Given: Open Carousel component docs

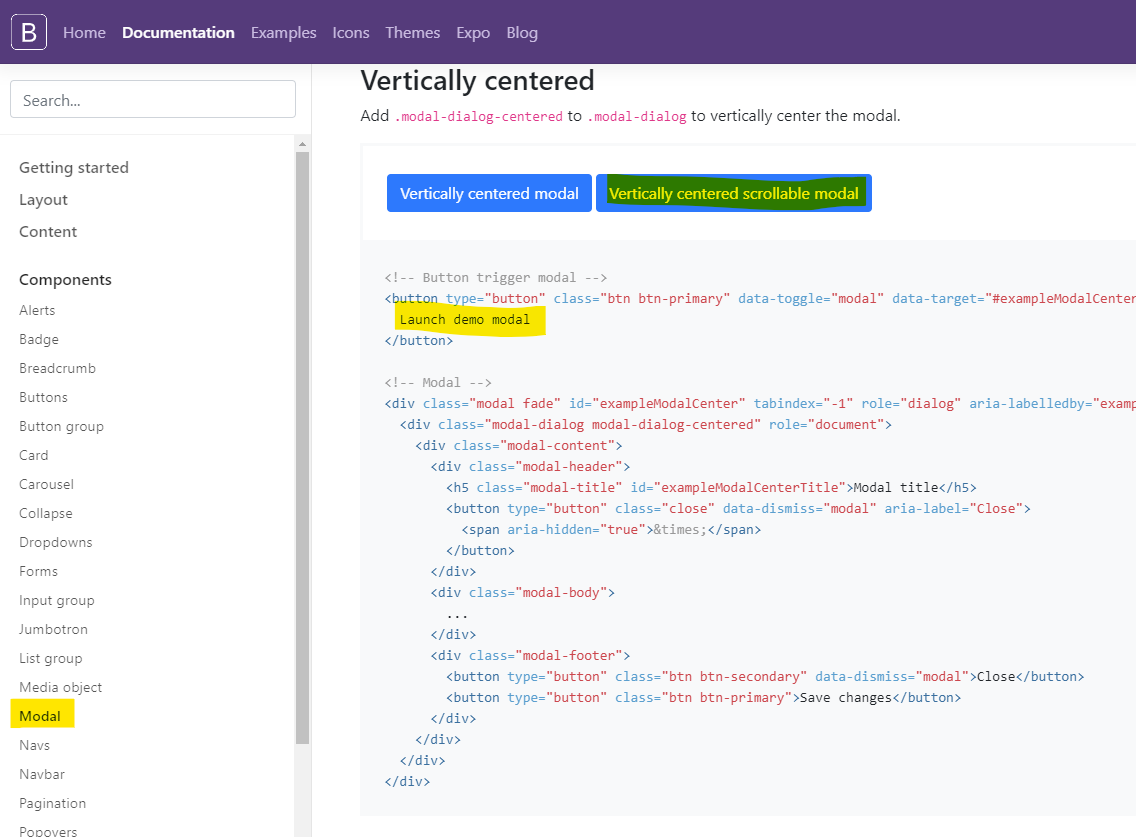Looking at the screenshot, I should (x=46, y=484).
